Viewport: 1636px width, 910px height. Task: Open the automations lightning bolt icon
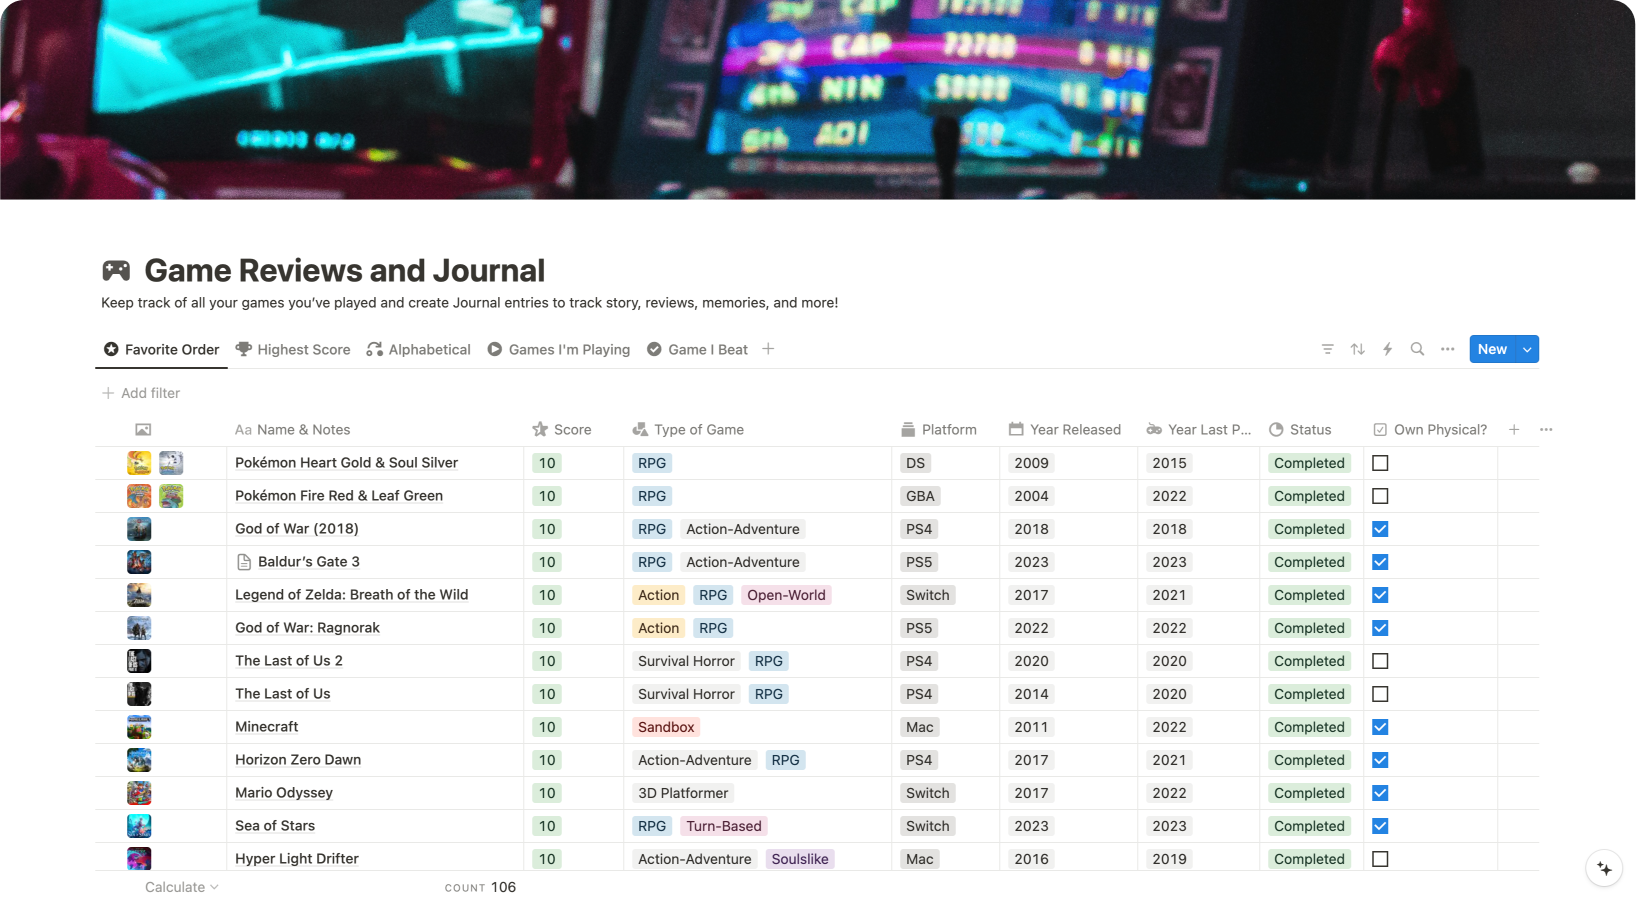[x=1387, y=349]
